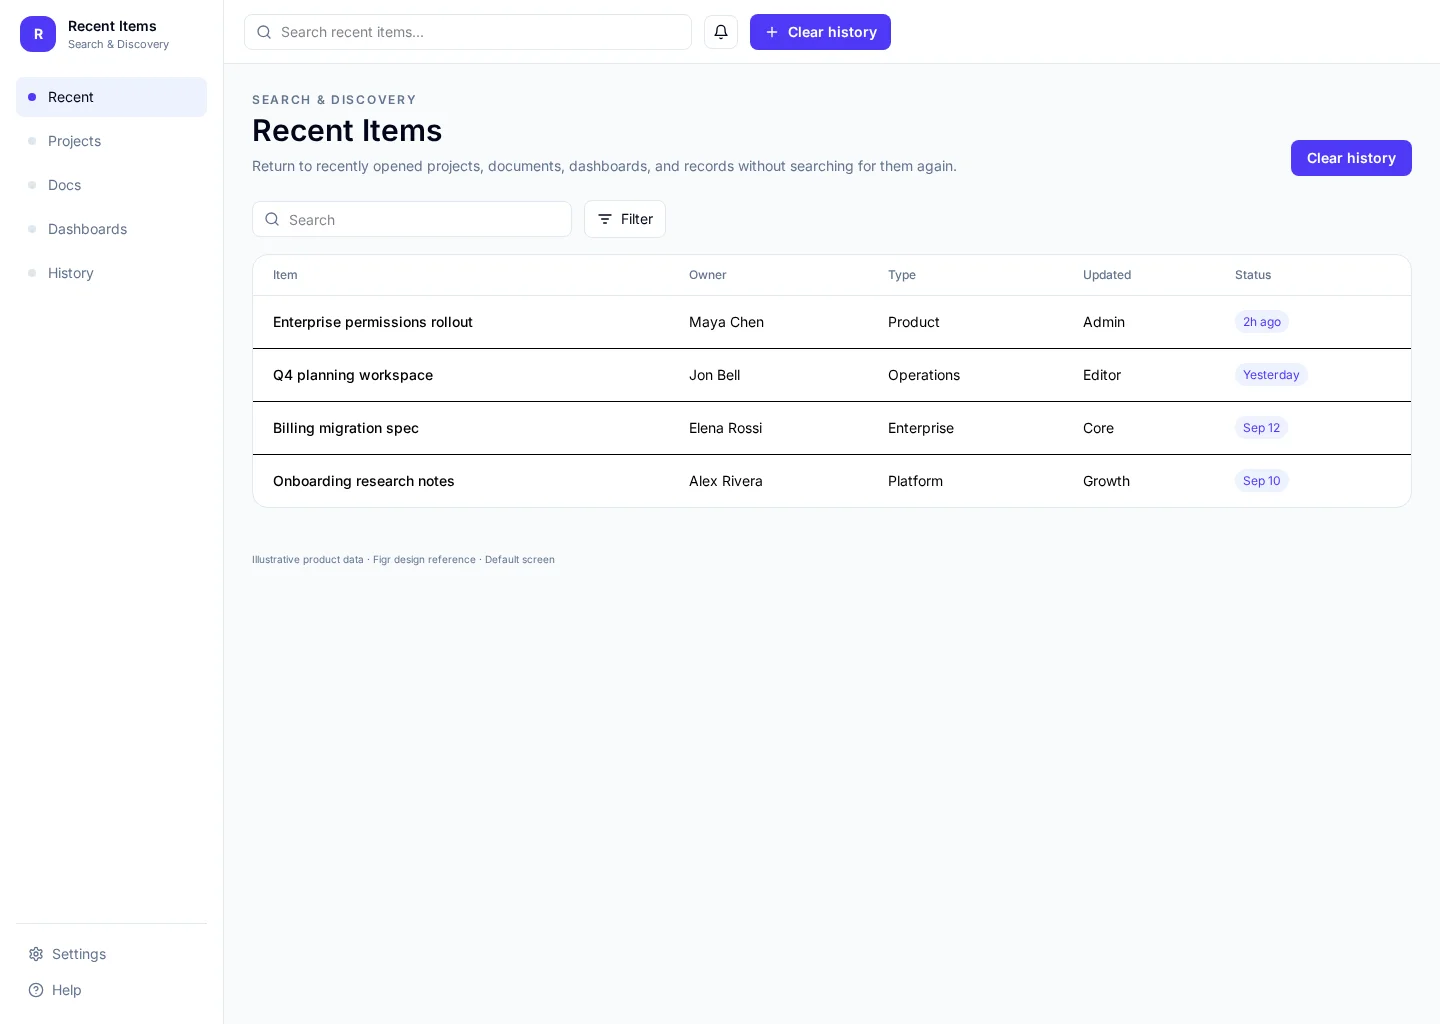Click the Sep 12 status badge

(1261, 428)
